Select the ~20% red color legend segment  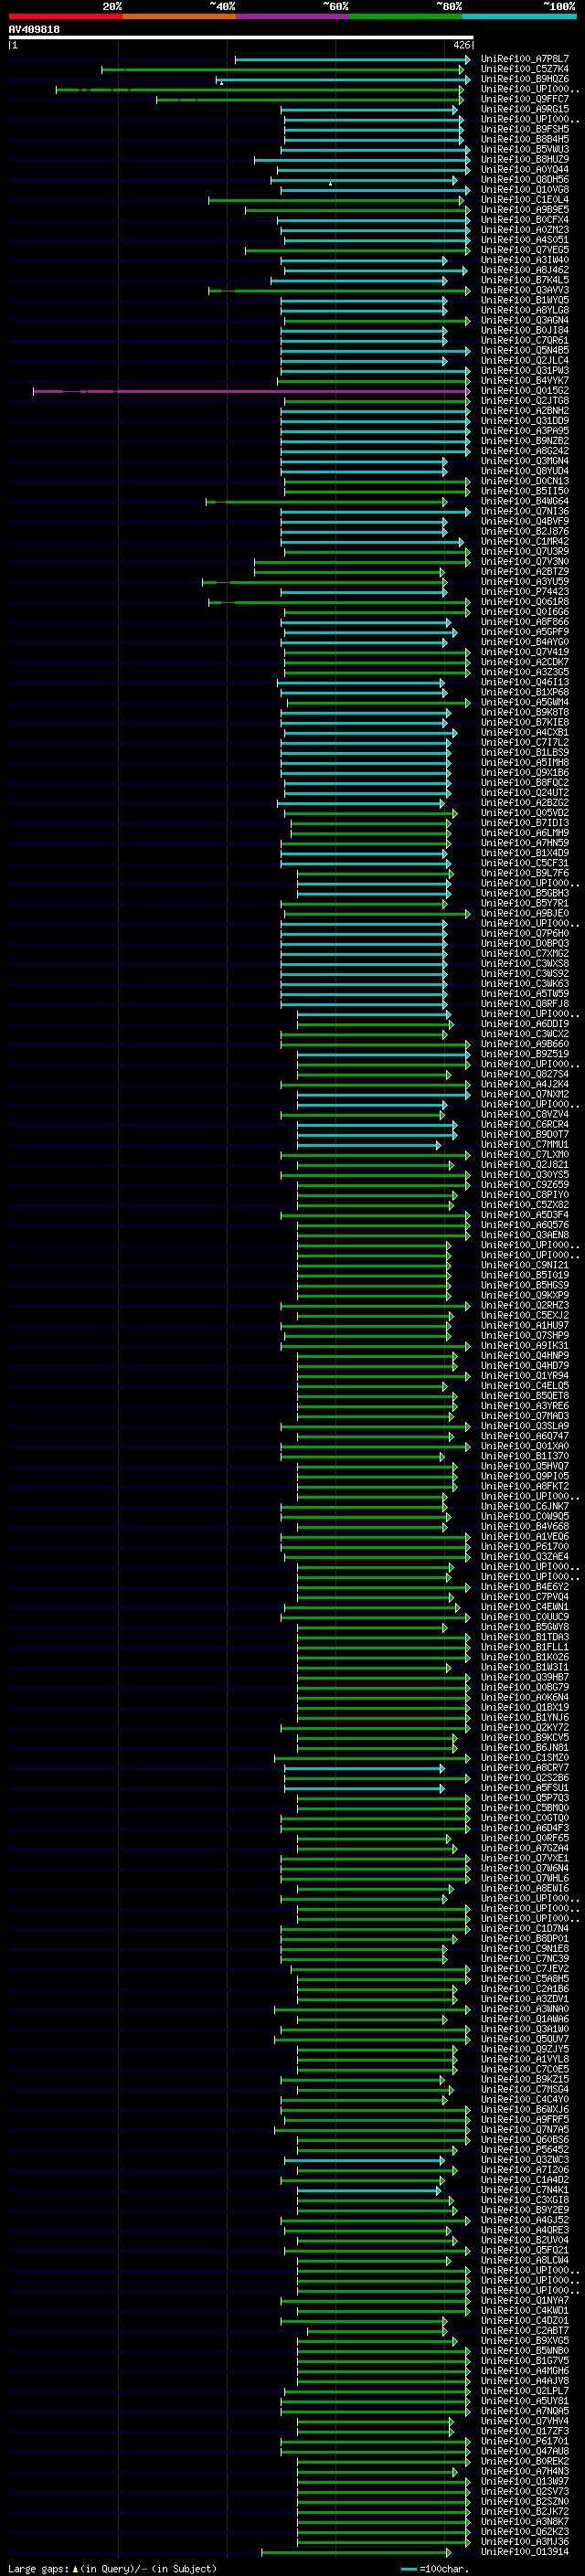coord(65,16)
